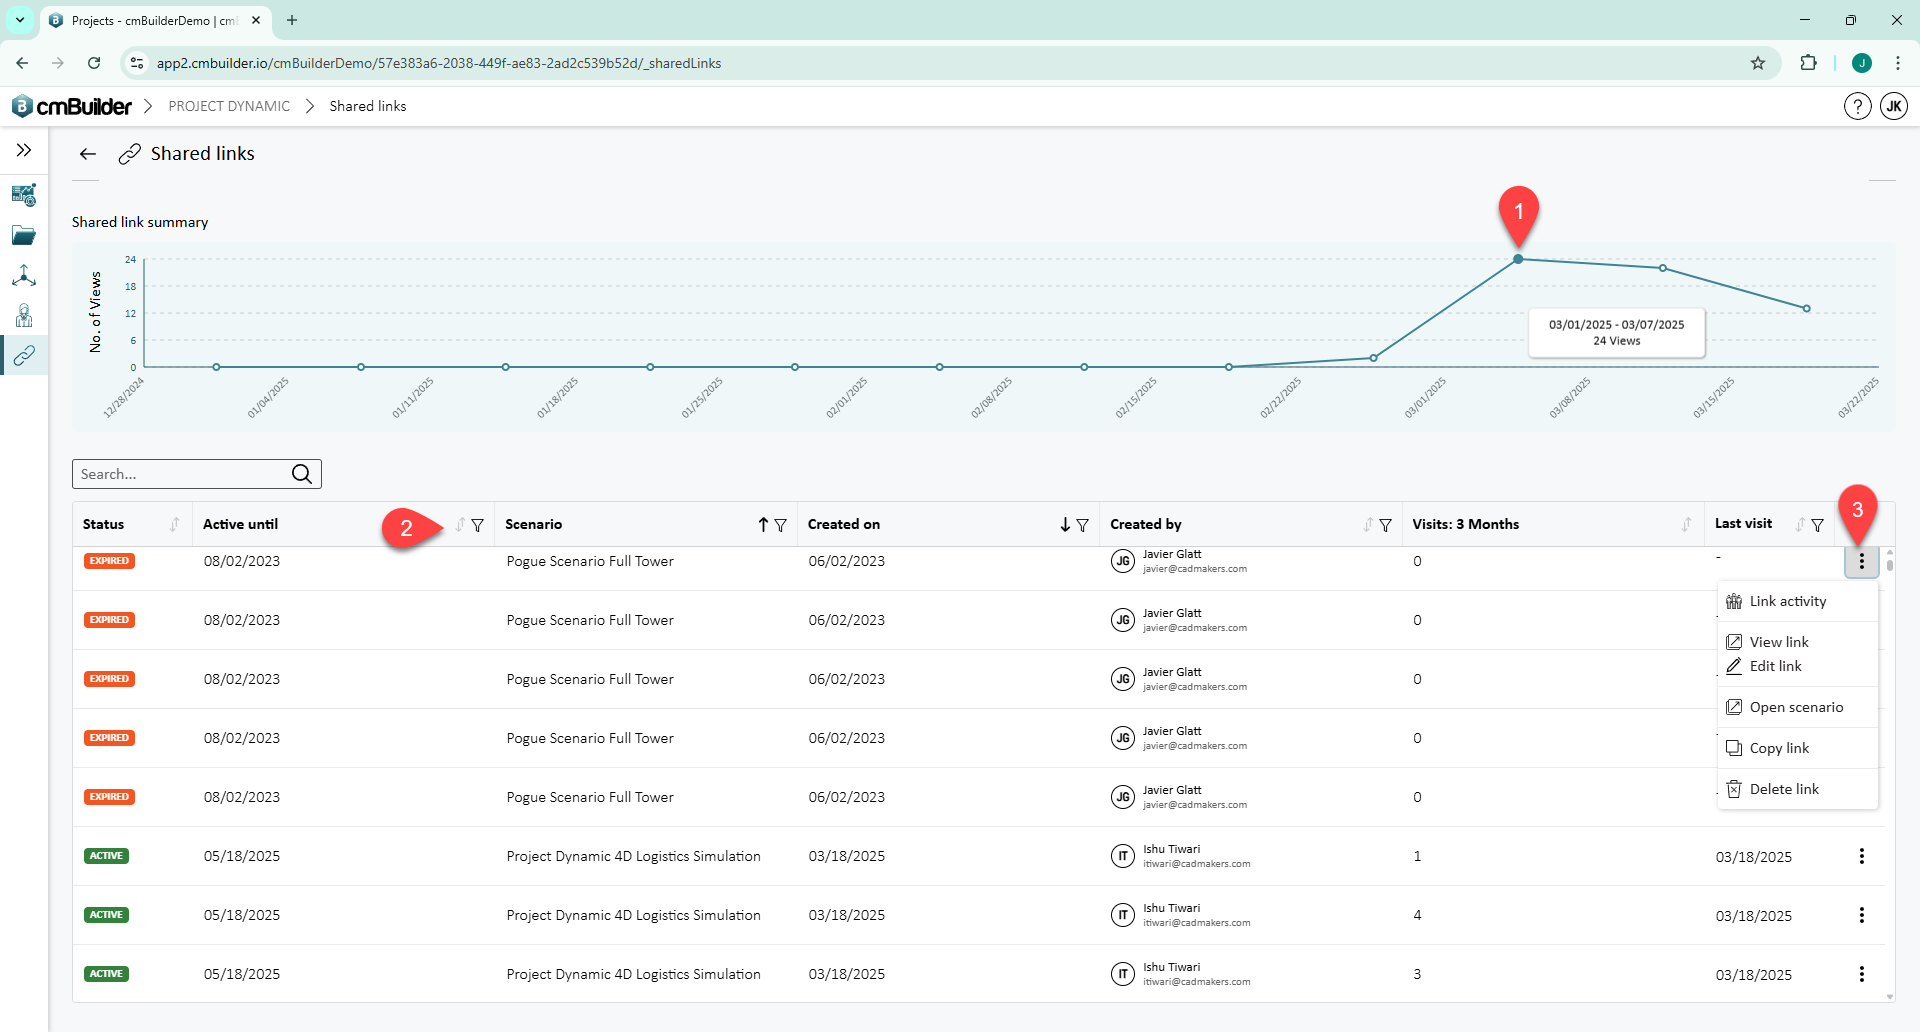
Task: Open three-dot menu for row with 3 visits
Action: pyautogui.click(x=1861, y=974)
